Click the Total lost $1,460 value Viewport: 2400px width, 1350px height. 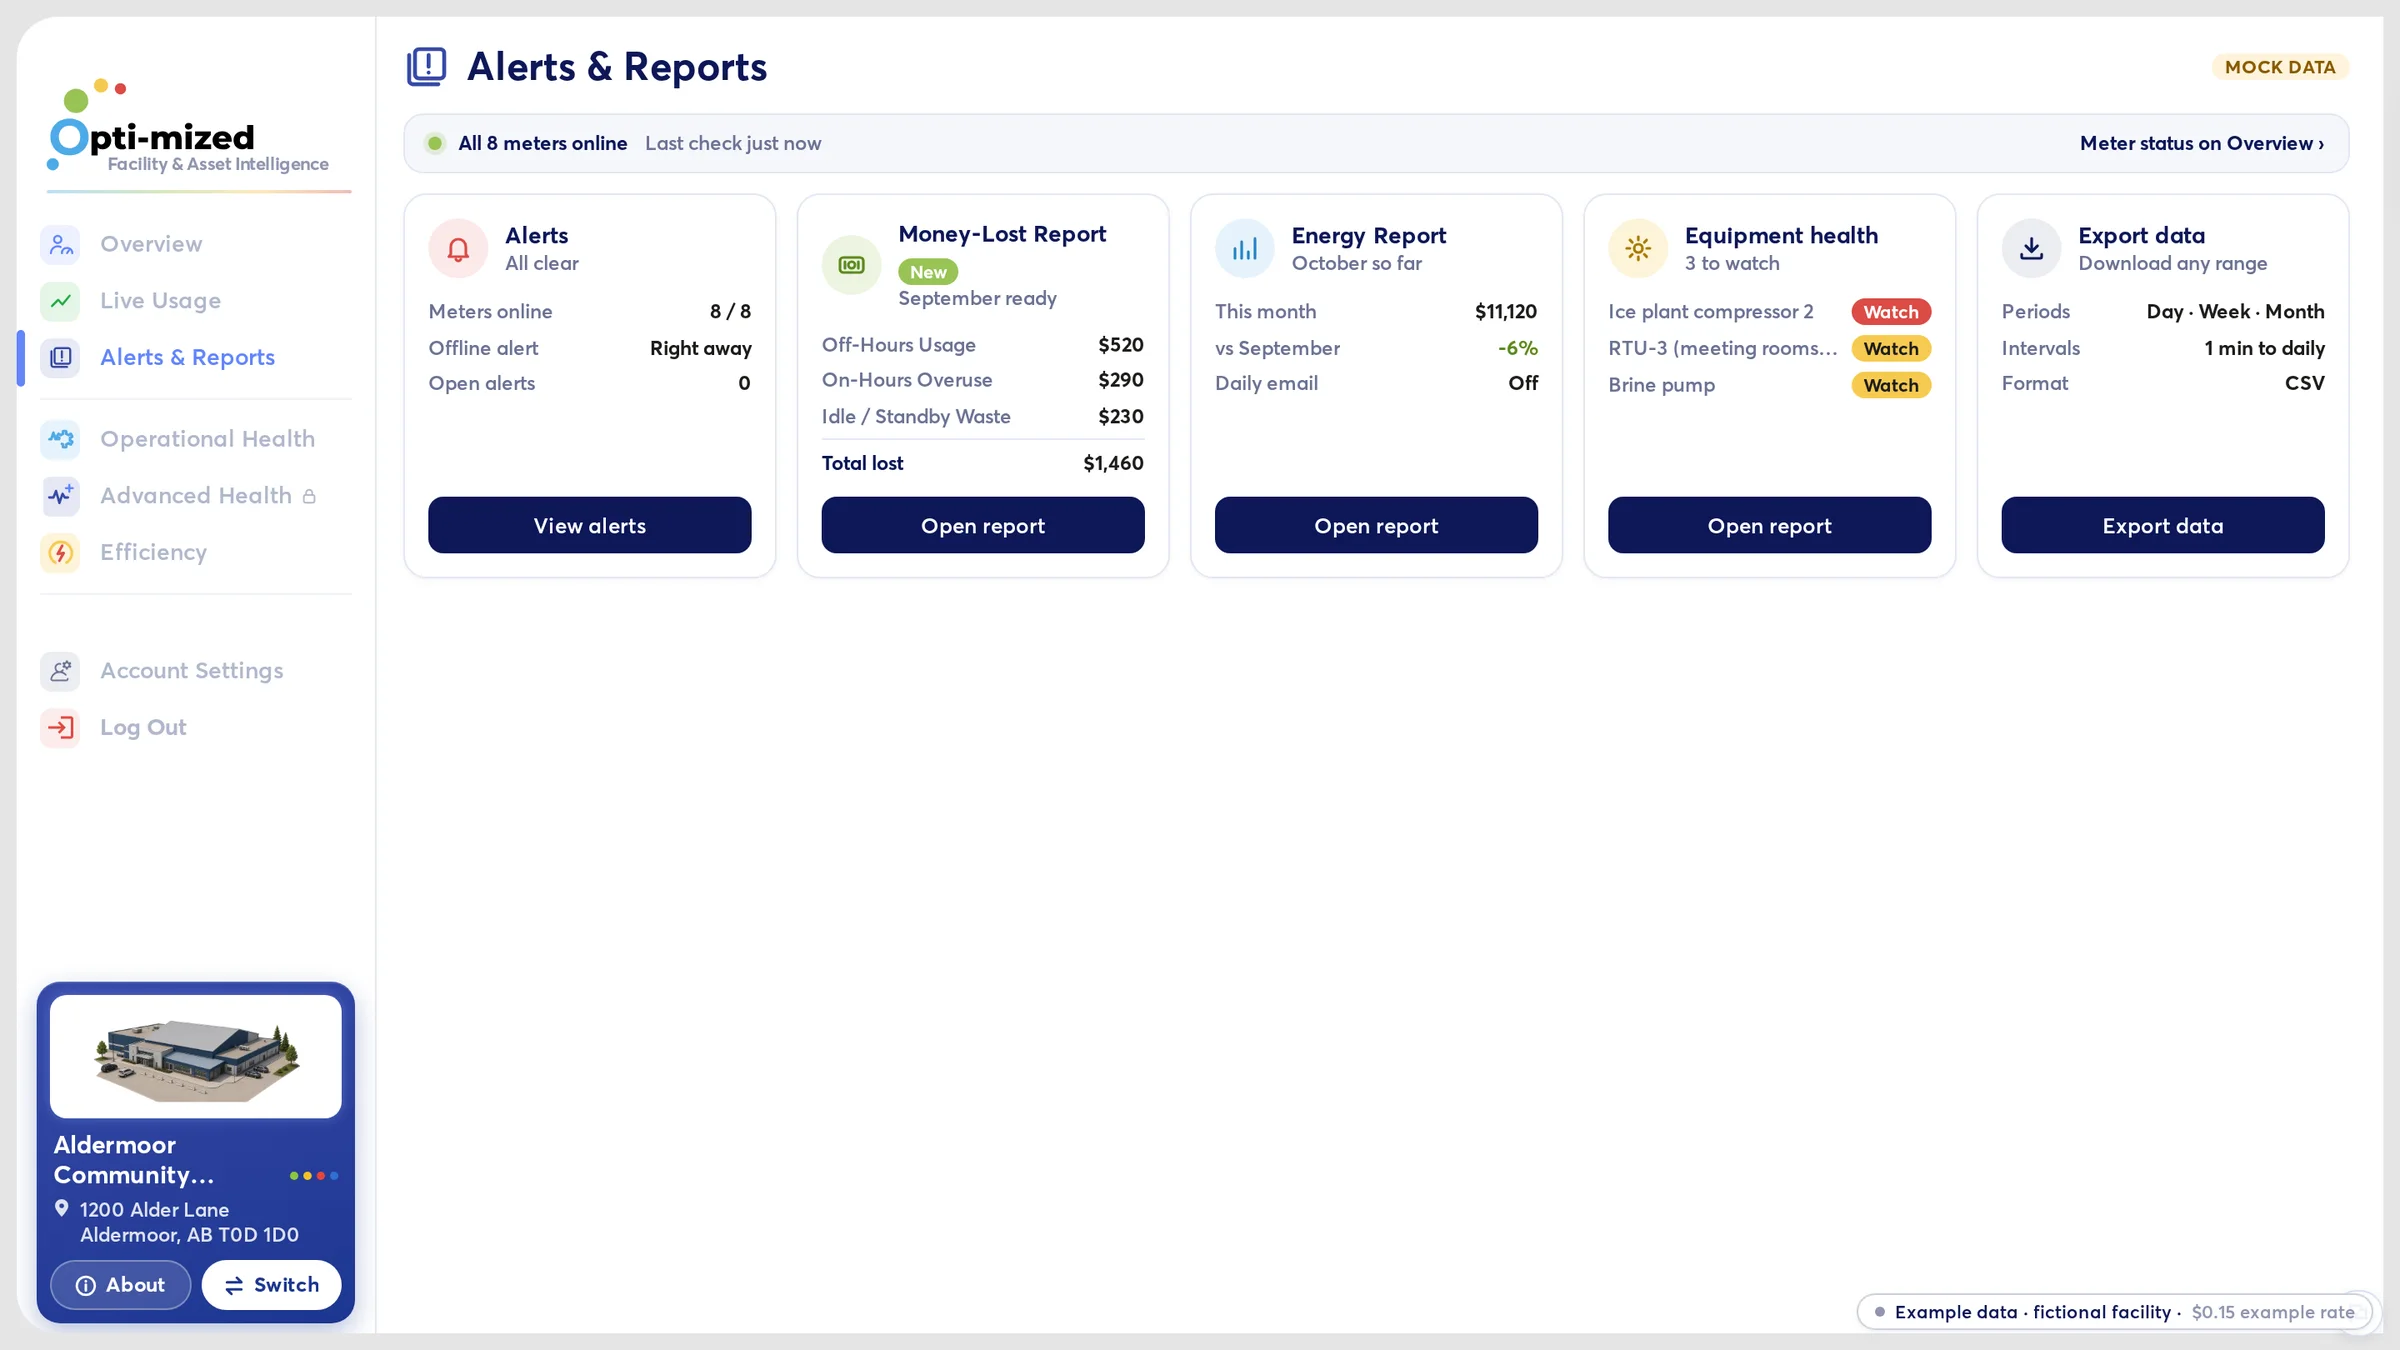point(1113,463)
